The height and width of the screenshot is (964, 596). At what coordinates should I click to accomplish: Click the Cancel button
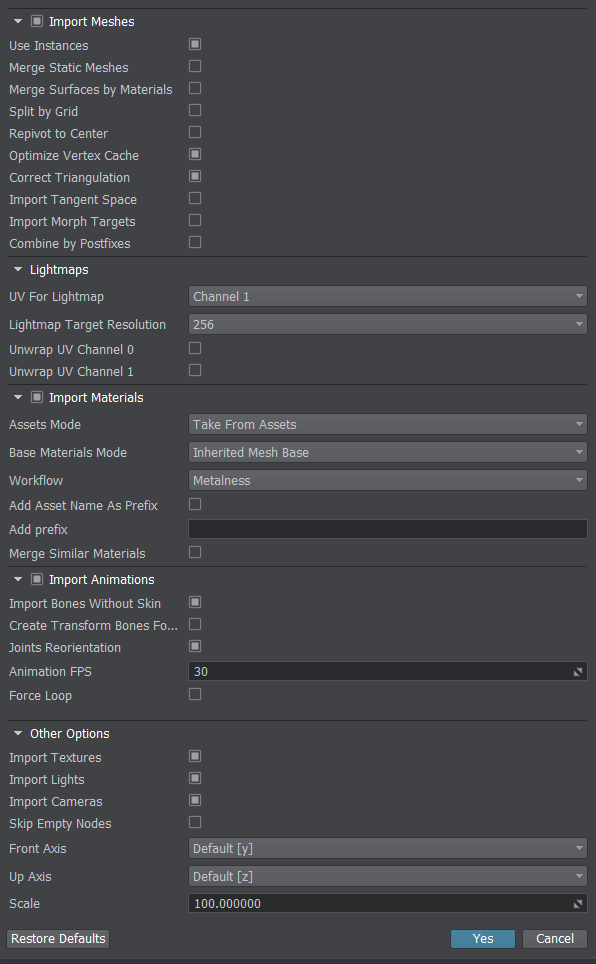[x=555, y=939]
